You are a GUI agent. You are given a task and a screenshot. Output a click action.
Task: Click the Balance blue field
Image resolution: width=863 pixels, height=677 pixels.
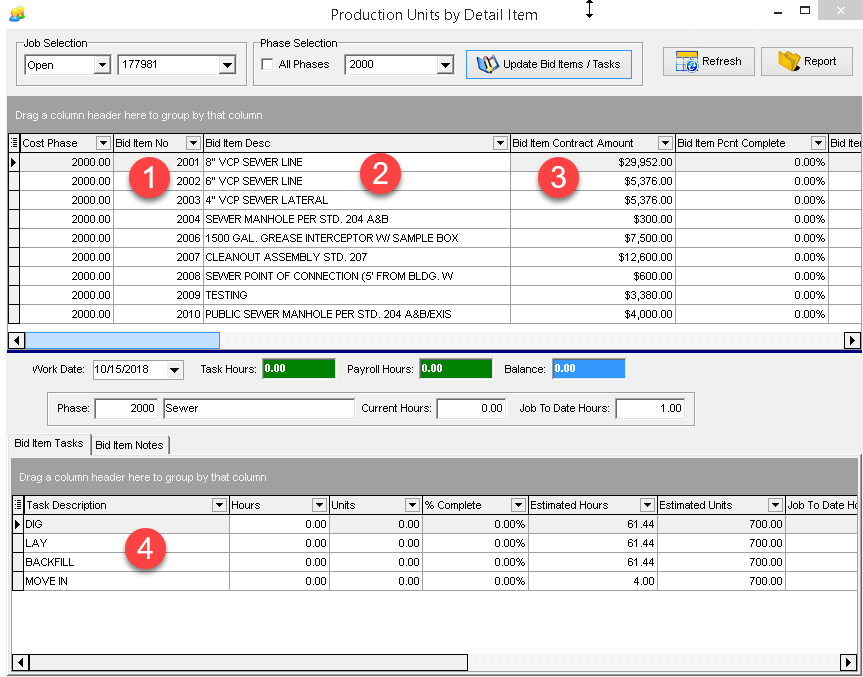(589, 369)
